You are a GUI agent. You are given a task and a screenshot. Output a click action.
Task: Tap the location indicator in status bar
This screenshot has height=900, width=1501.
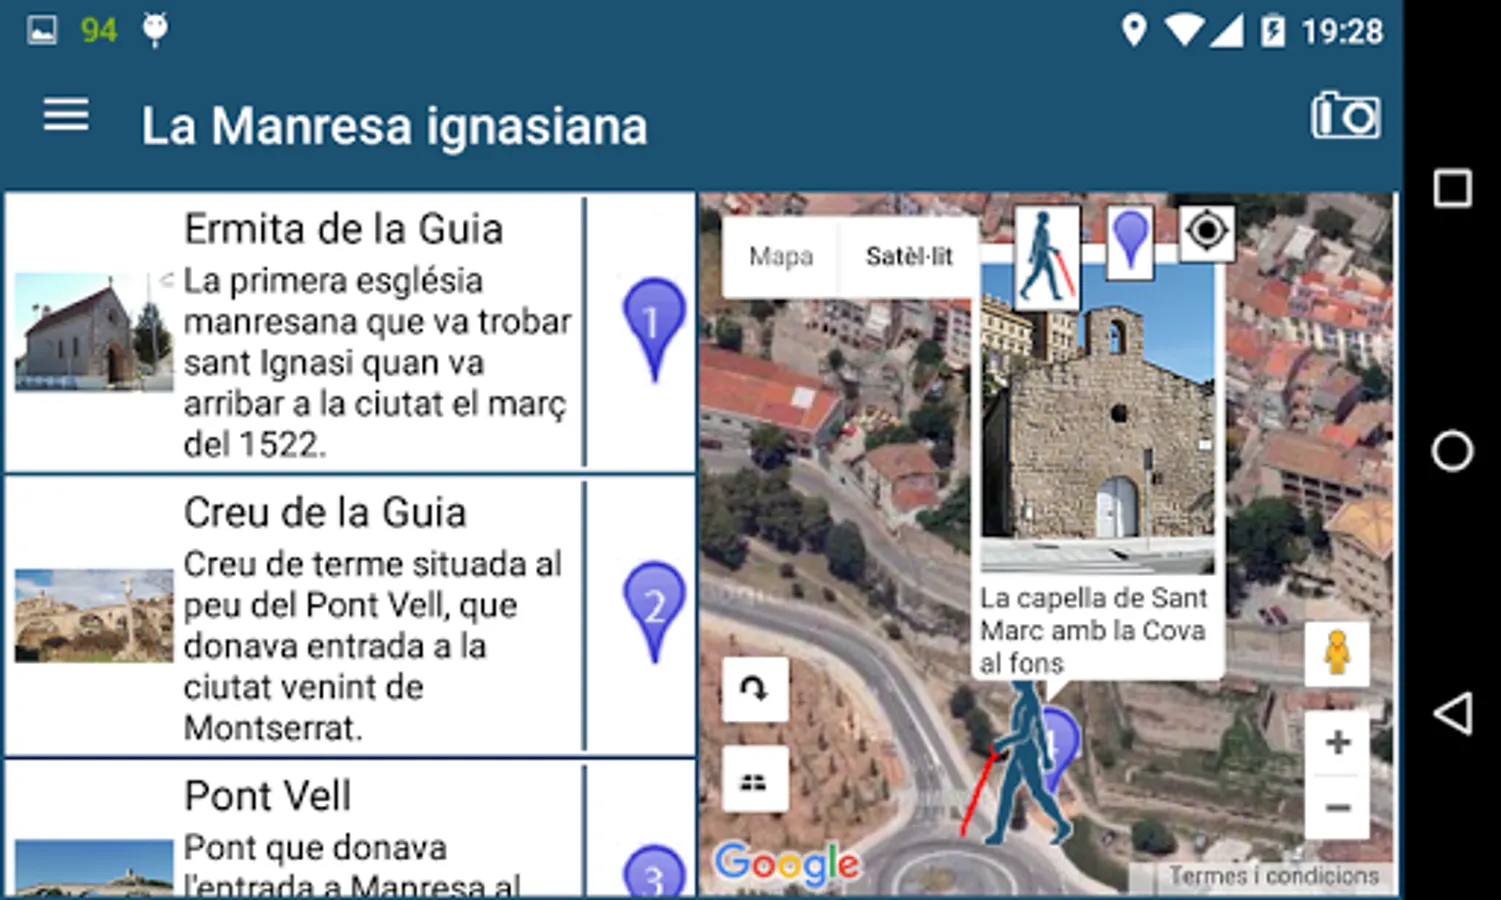1134,30
